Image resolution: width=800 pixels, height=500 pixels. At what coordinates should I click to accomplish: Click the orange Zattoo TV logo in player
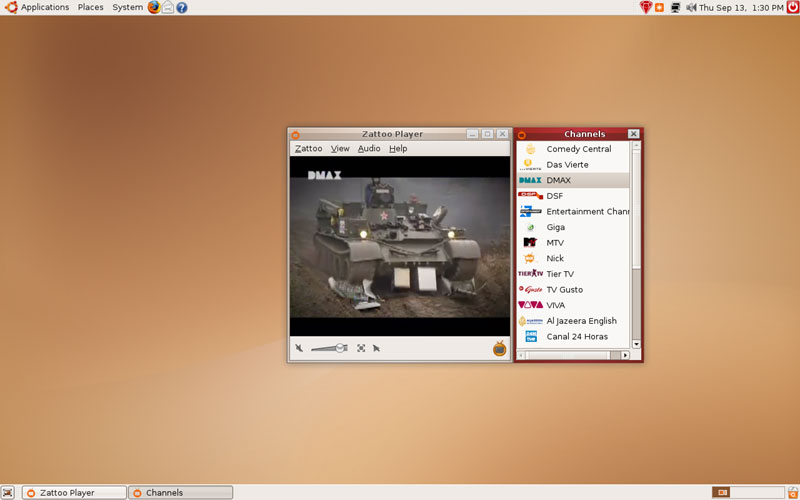pyautogui.click(x=499, y=348)
